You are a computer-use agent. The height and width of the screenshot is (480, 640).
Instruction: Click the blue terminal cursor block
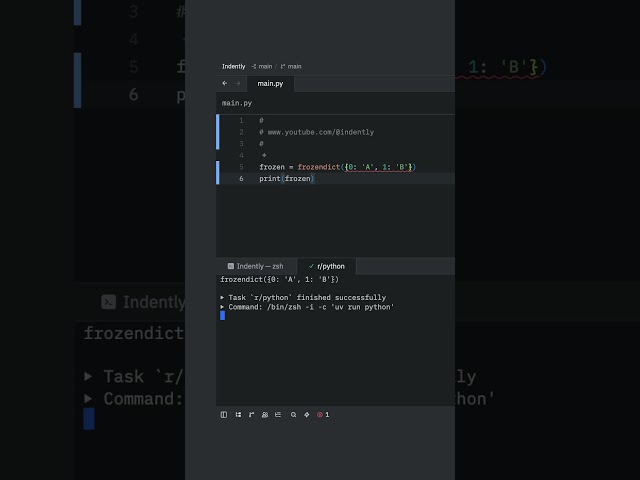222,316
